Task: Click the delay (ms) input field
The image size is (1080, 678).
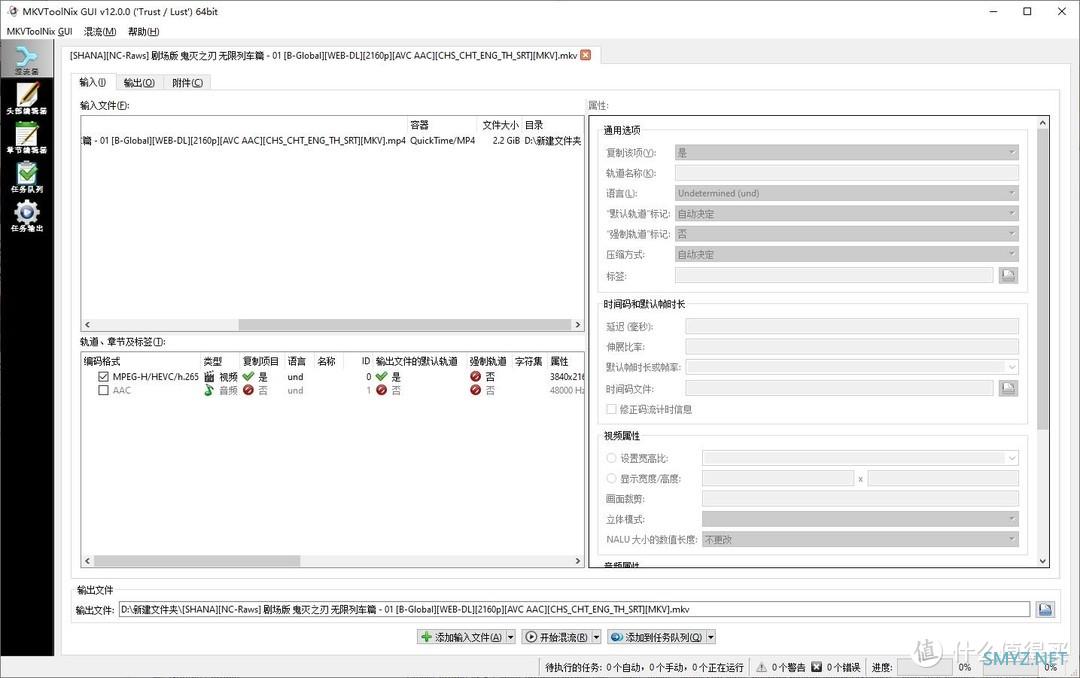Action: point(852,327)
